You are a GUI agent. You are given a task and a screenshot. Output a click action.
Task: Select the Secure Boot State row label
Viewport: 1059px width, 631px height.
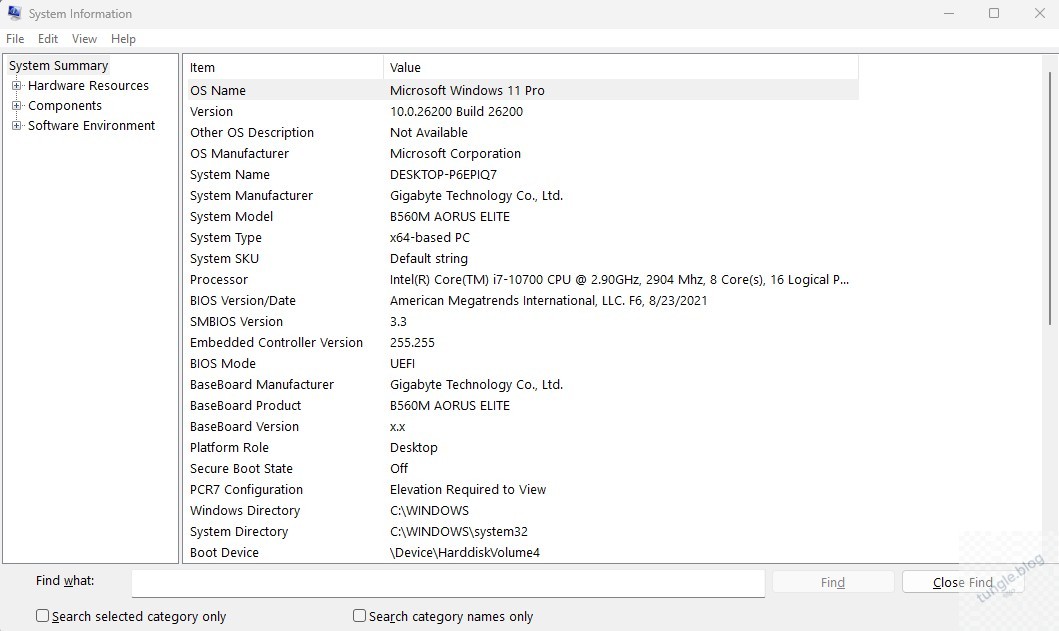(241, 468)
